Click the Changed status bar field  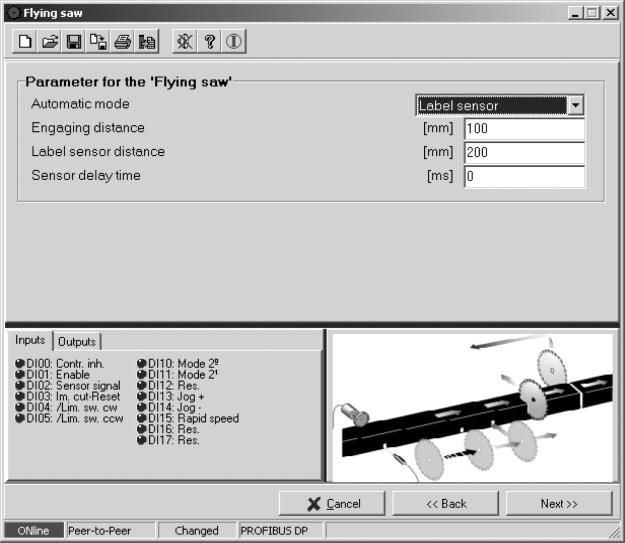tap(197, 531)
